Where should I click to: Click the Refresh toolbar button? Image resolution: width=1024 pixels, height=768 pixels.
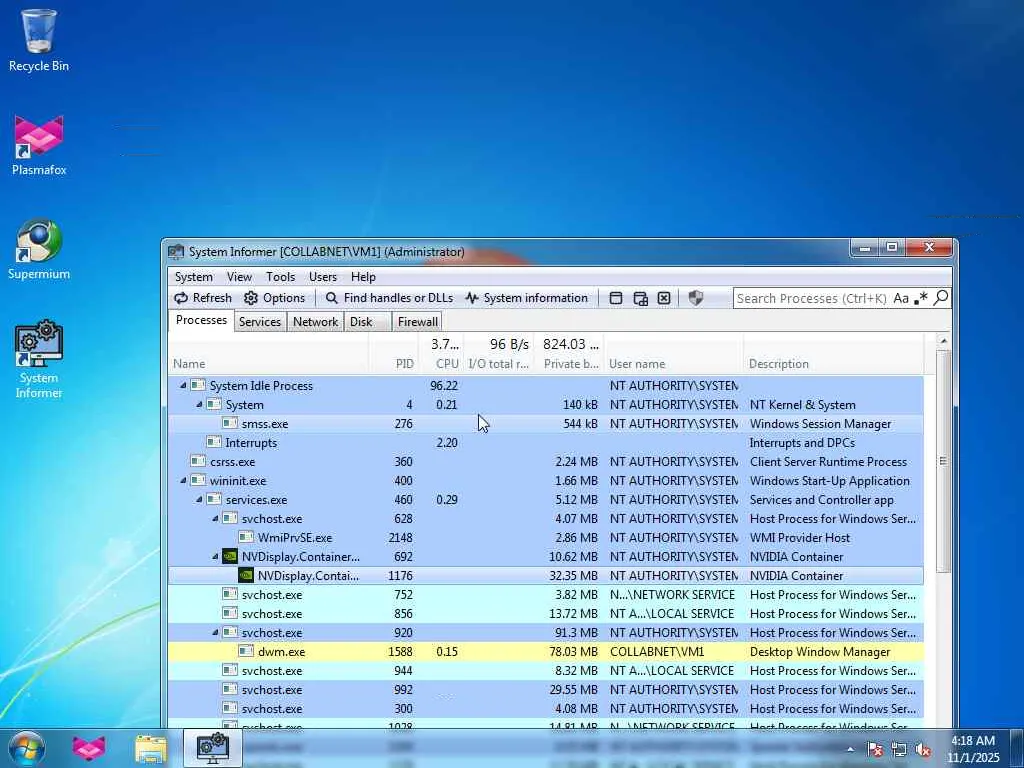point(202,298)
